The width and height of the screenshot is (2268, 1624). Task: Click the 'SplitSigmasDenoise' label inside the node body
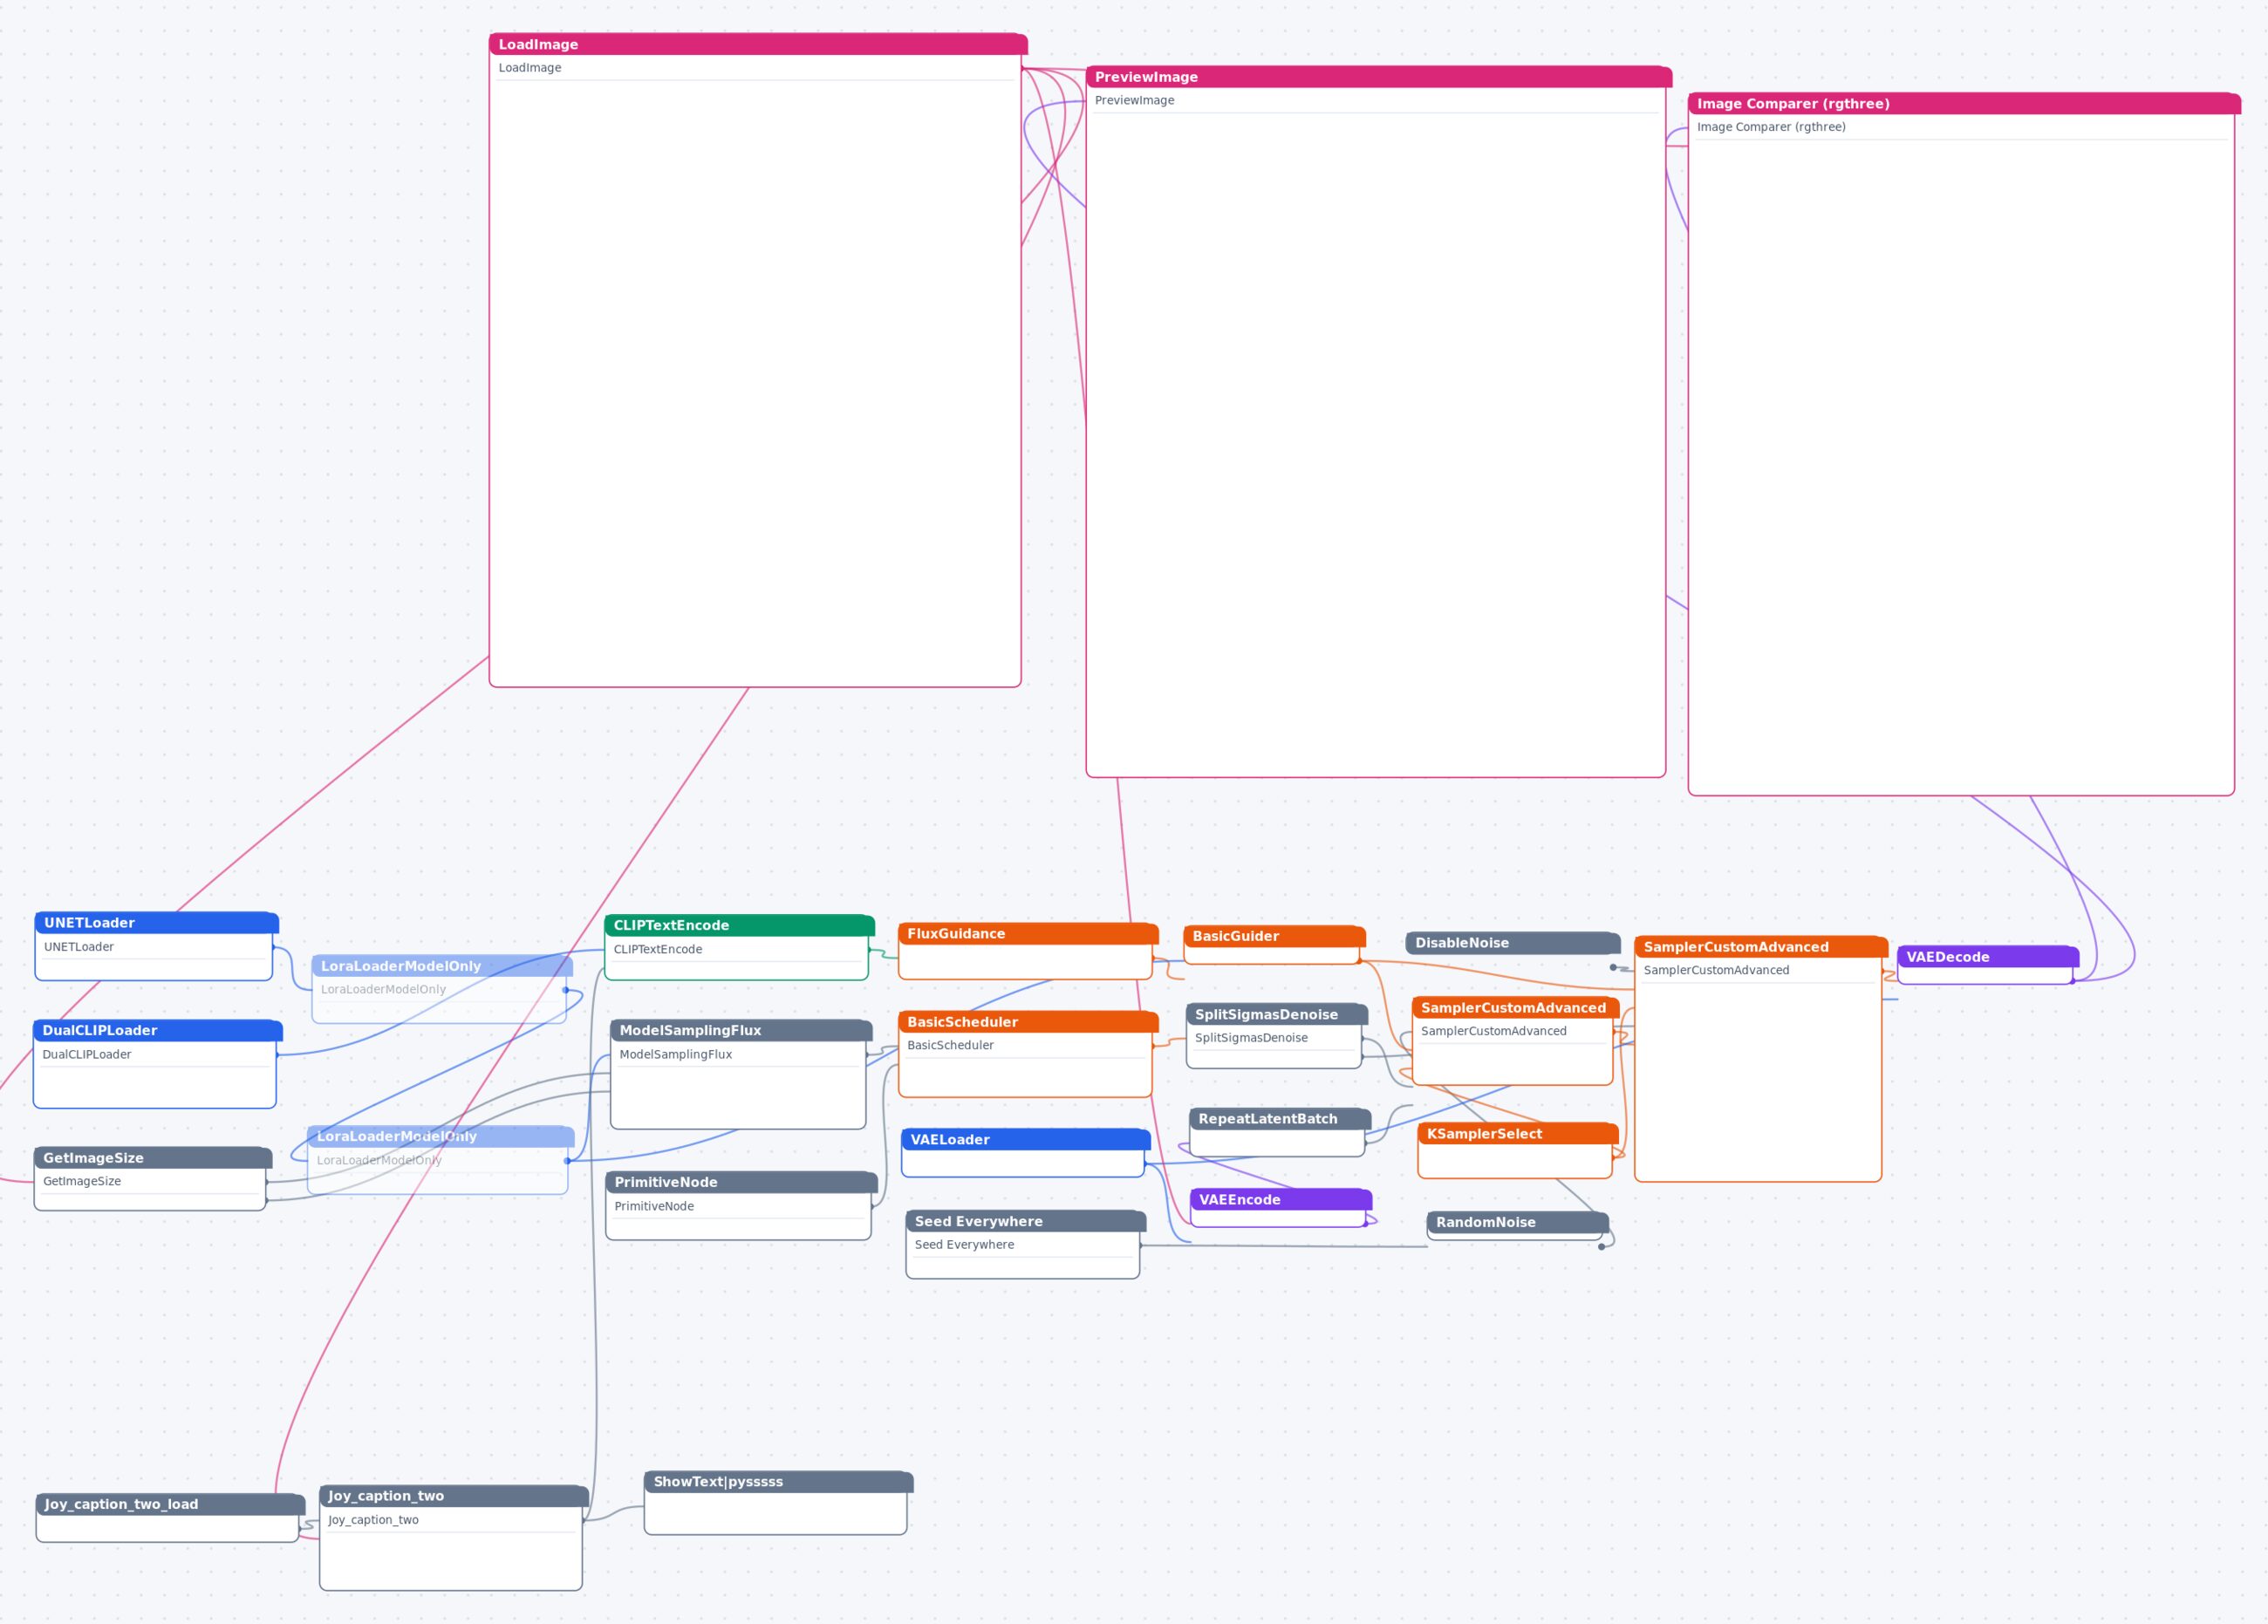coord(1251,1037)
